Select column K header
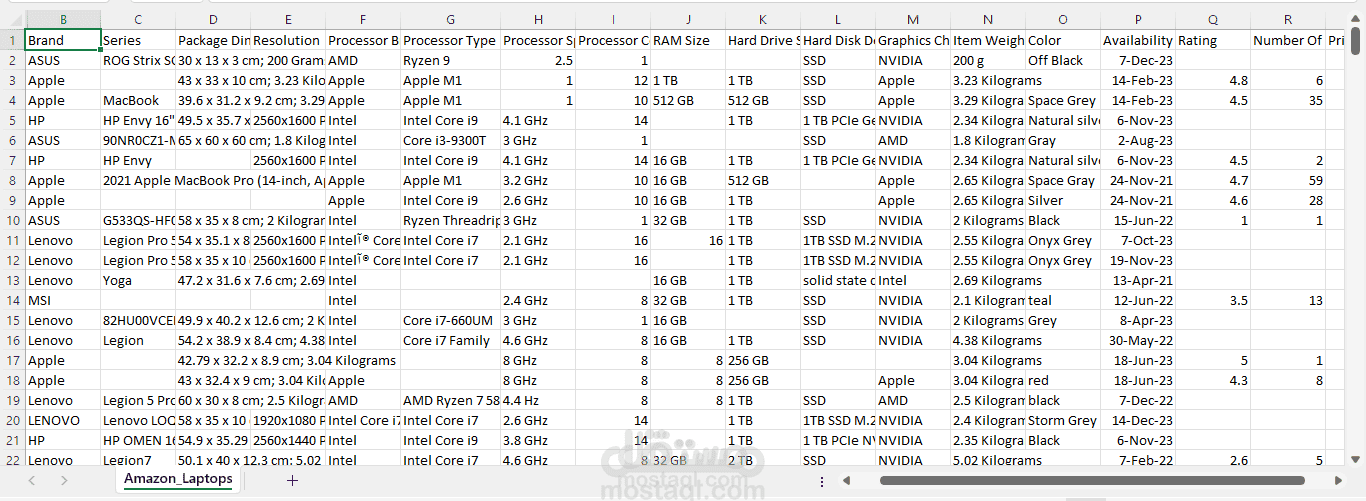The image size is (1366, 501). [x=763, y=20]
